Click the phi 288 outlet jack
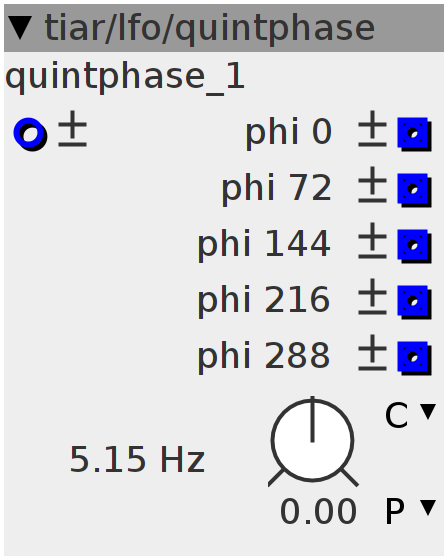Image resolution: width=448 pixels, height=560 pixels. pyautogui.click(x=414, y=358)
